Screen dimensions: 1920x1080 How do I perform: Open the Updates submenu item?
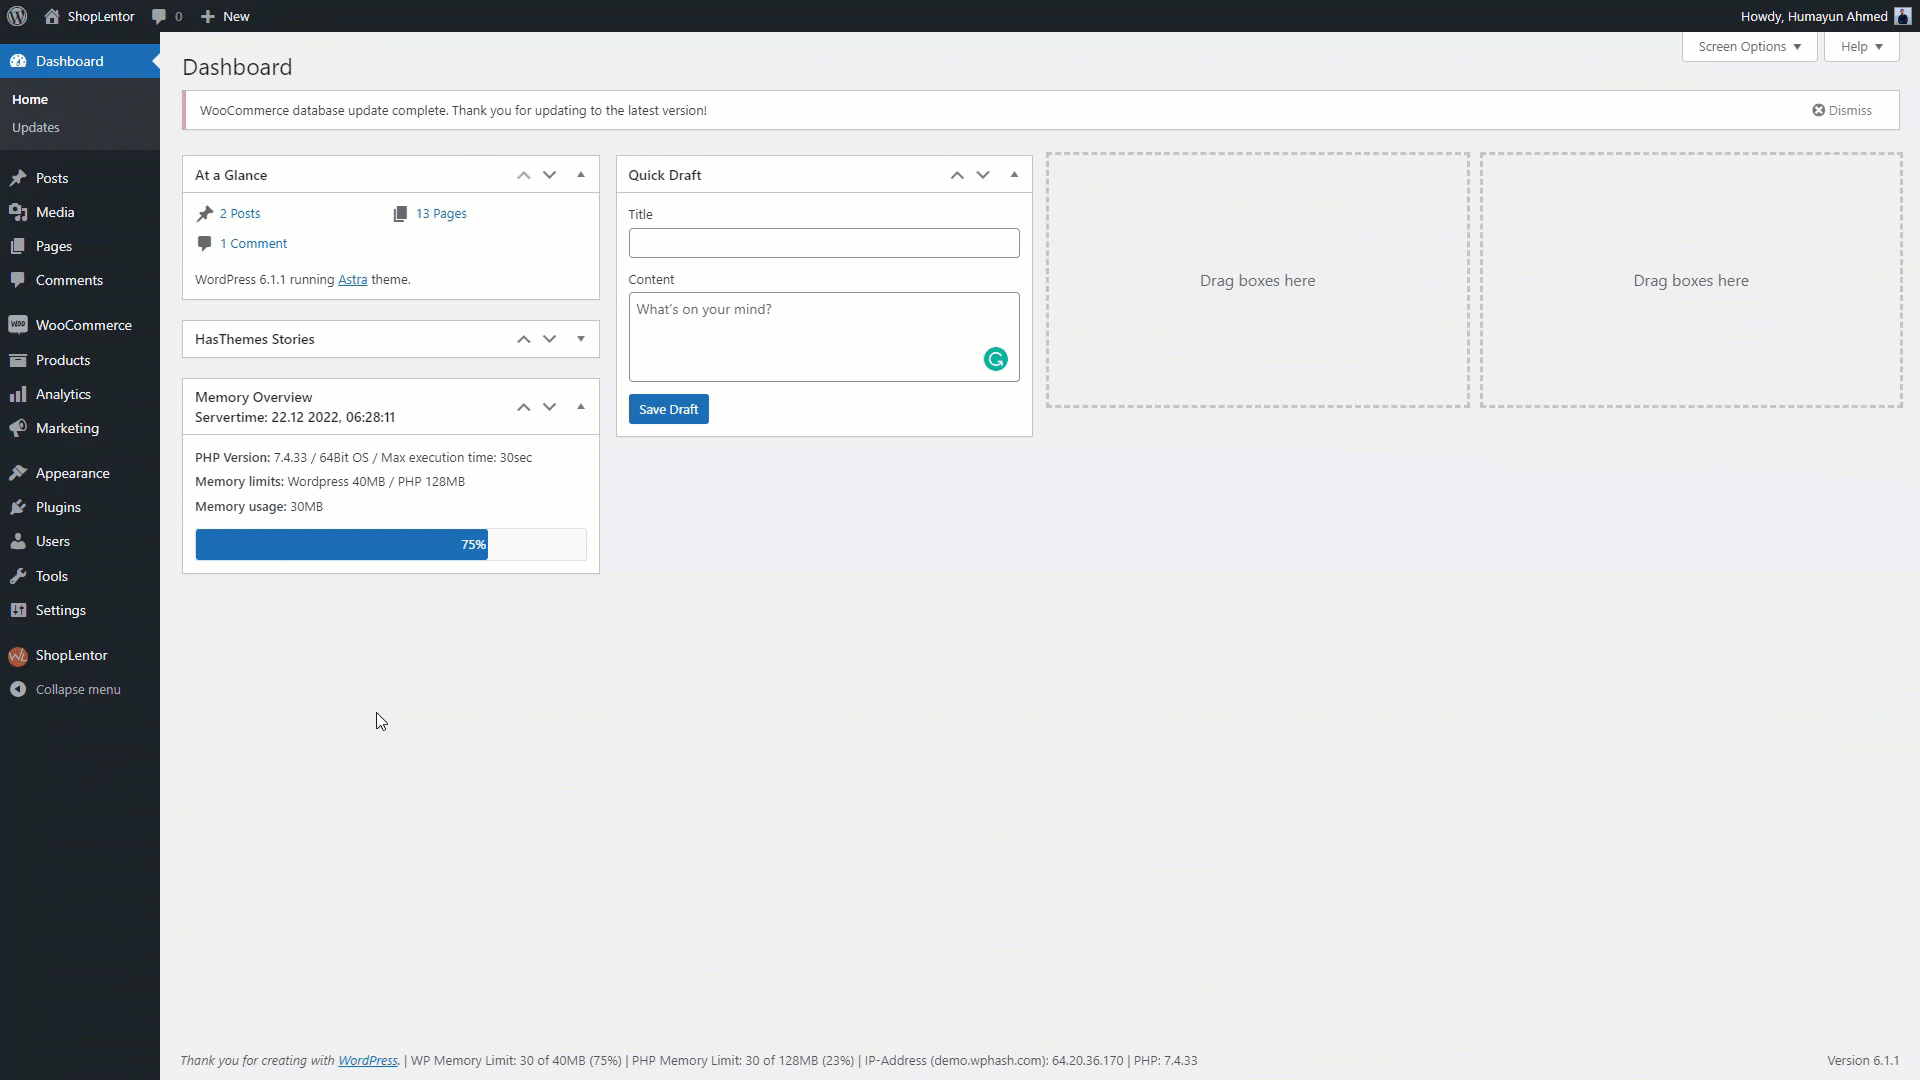(x=36, y=127)
